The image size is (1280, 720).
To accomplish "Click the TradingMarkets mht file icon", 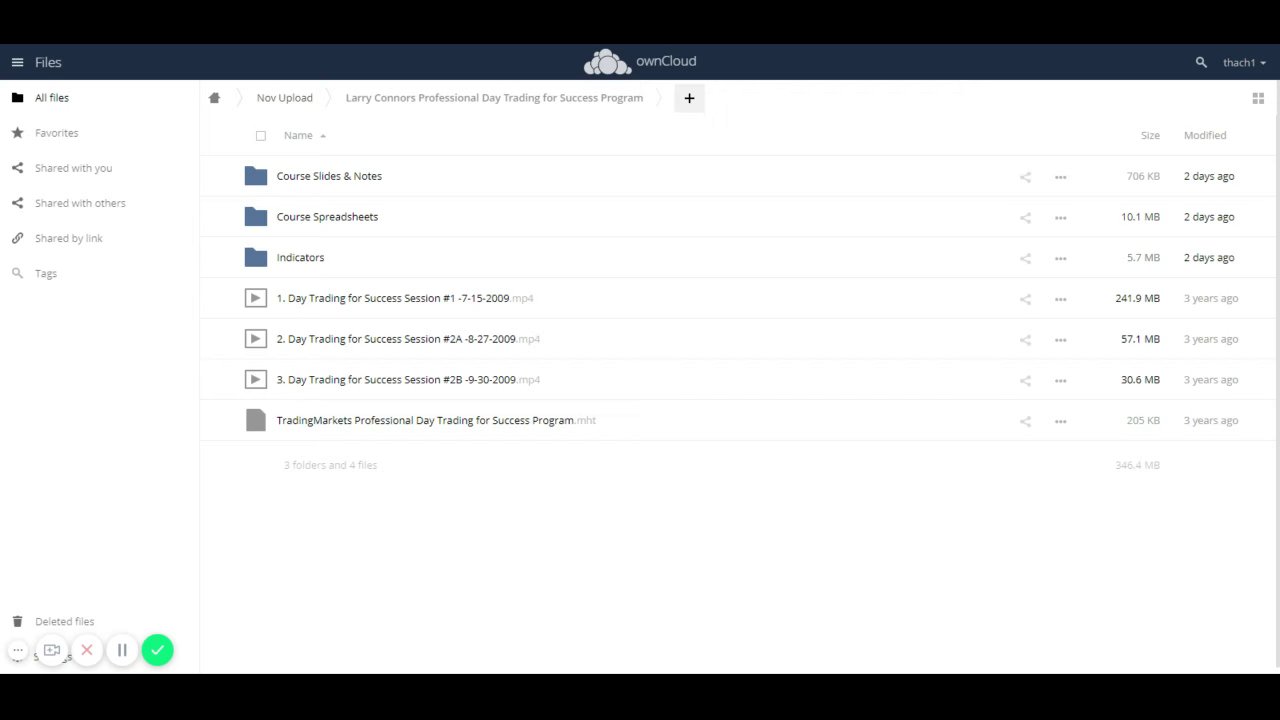I will point(256,420).
